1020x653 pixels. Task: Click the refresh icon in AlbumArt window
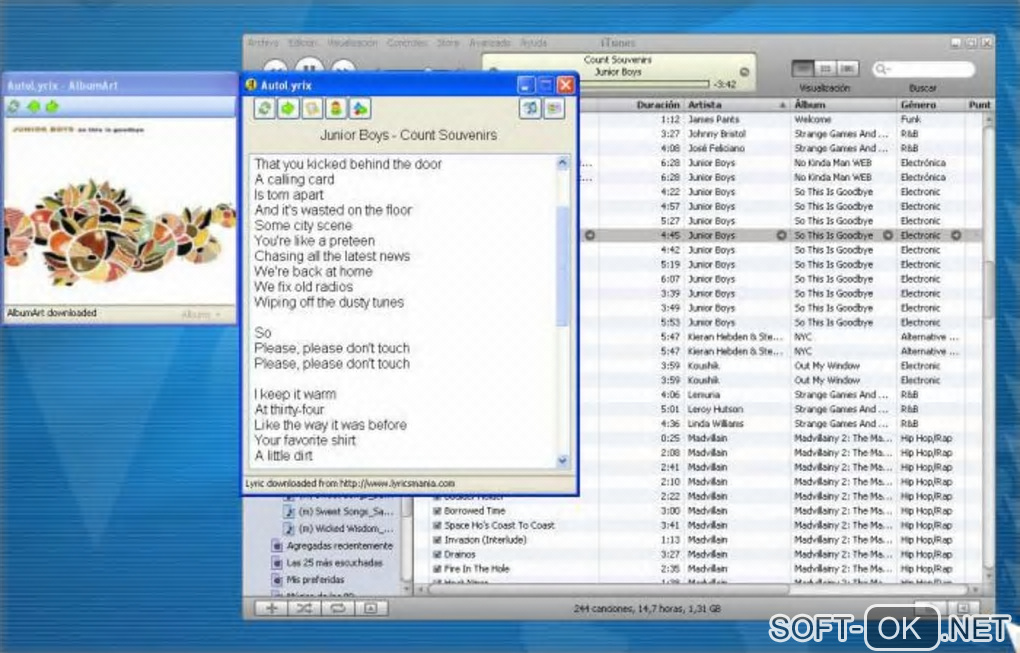click(13, 106)
